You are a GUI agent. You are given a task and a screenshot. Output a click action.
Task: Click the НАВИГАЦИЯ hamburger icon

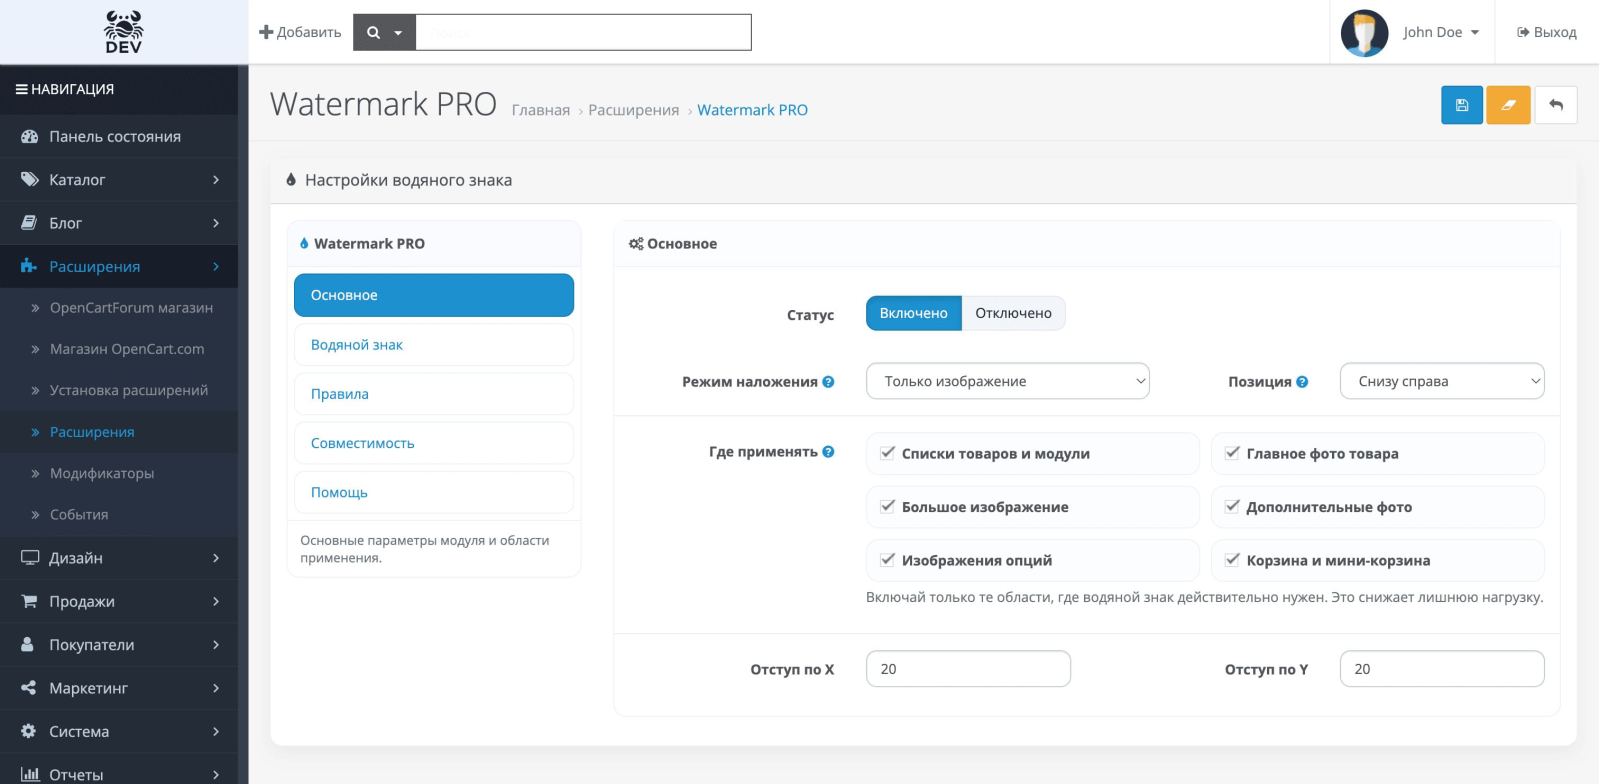coord(21,89)
